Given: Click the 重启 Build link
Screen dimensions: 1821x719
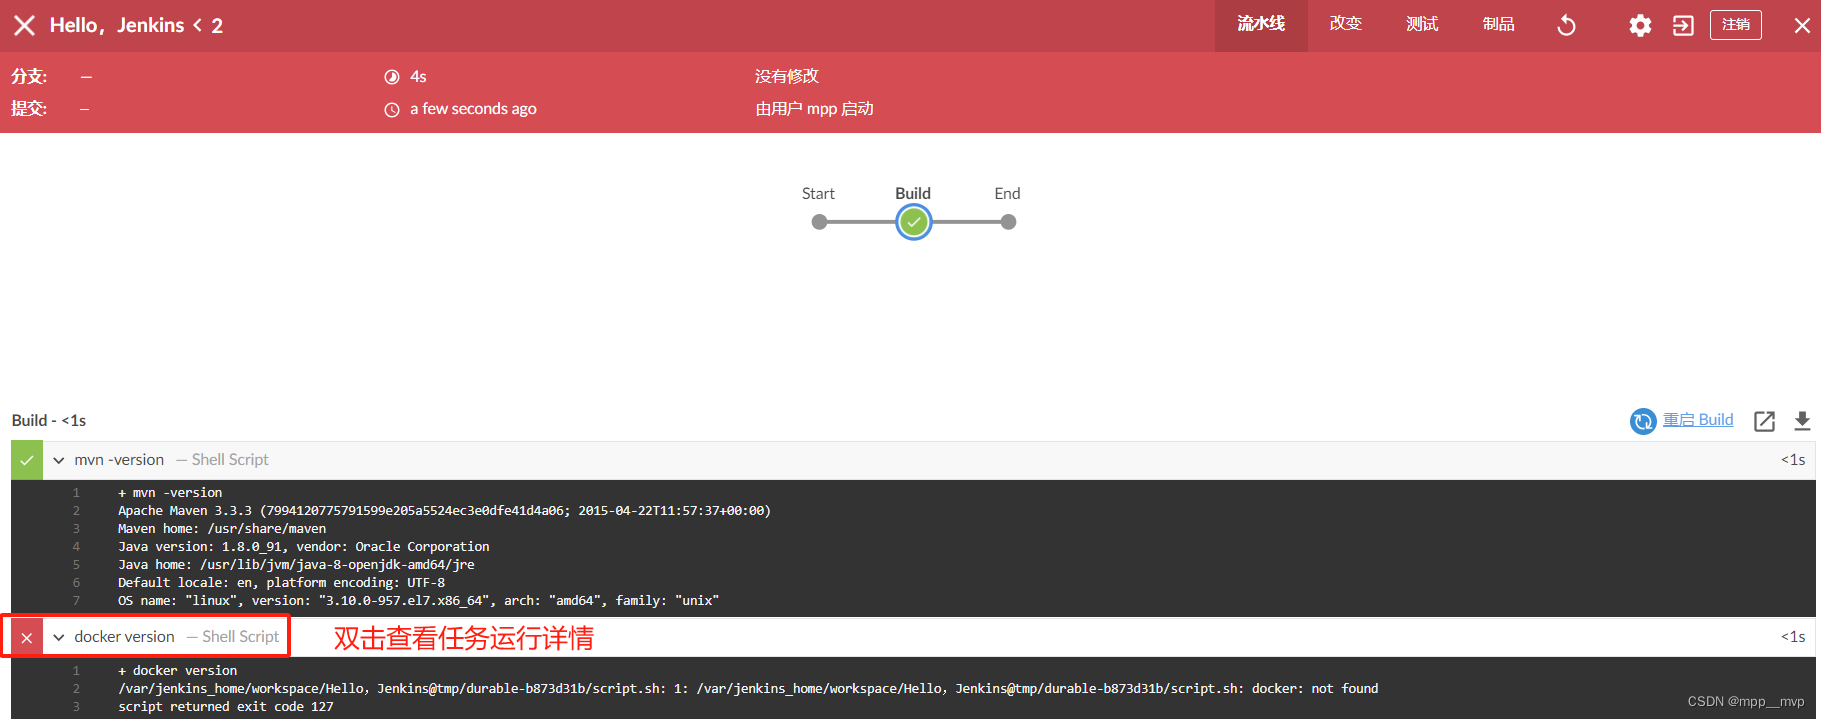Looking at the screenshot, I should pyautogui.click(x=1698, y=420).
